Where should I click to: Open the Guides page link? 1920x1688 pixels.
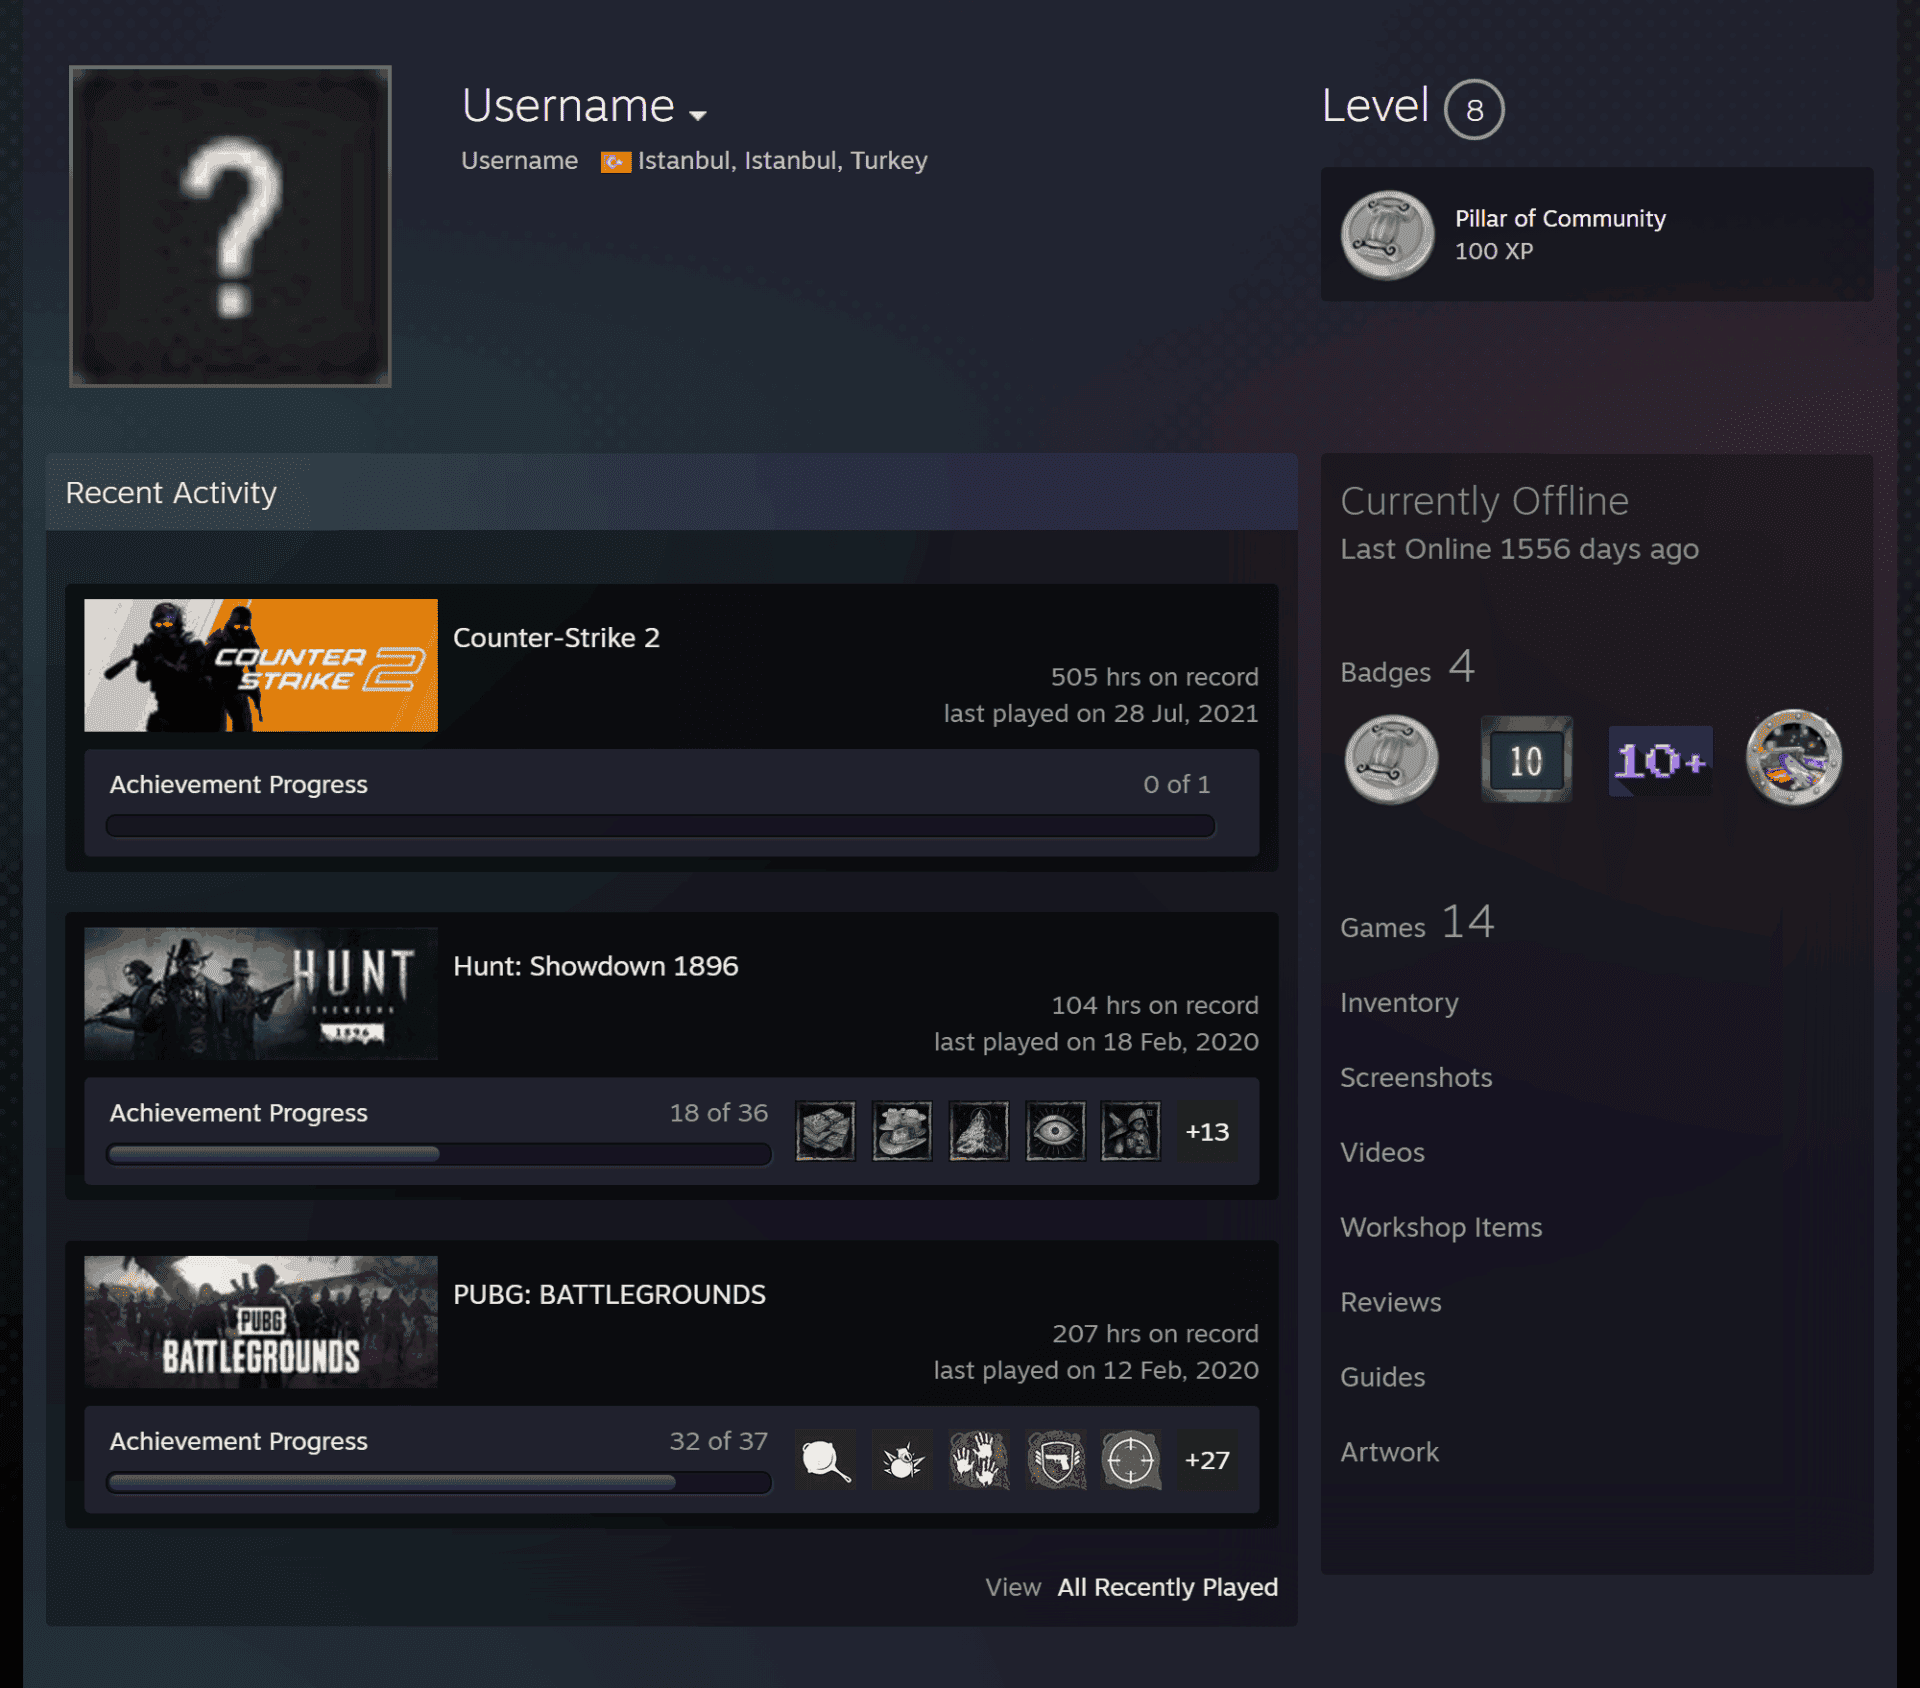tap(1382, 1377)
